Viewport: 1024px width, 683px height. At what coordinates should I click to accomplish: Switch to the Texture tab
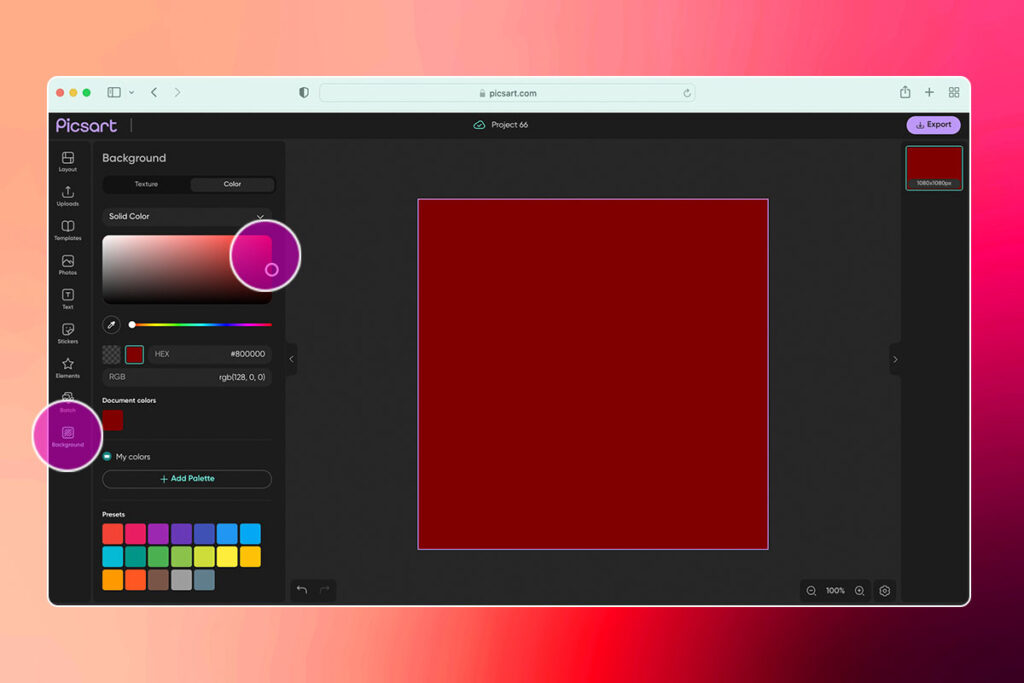146,184
